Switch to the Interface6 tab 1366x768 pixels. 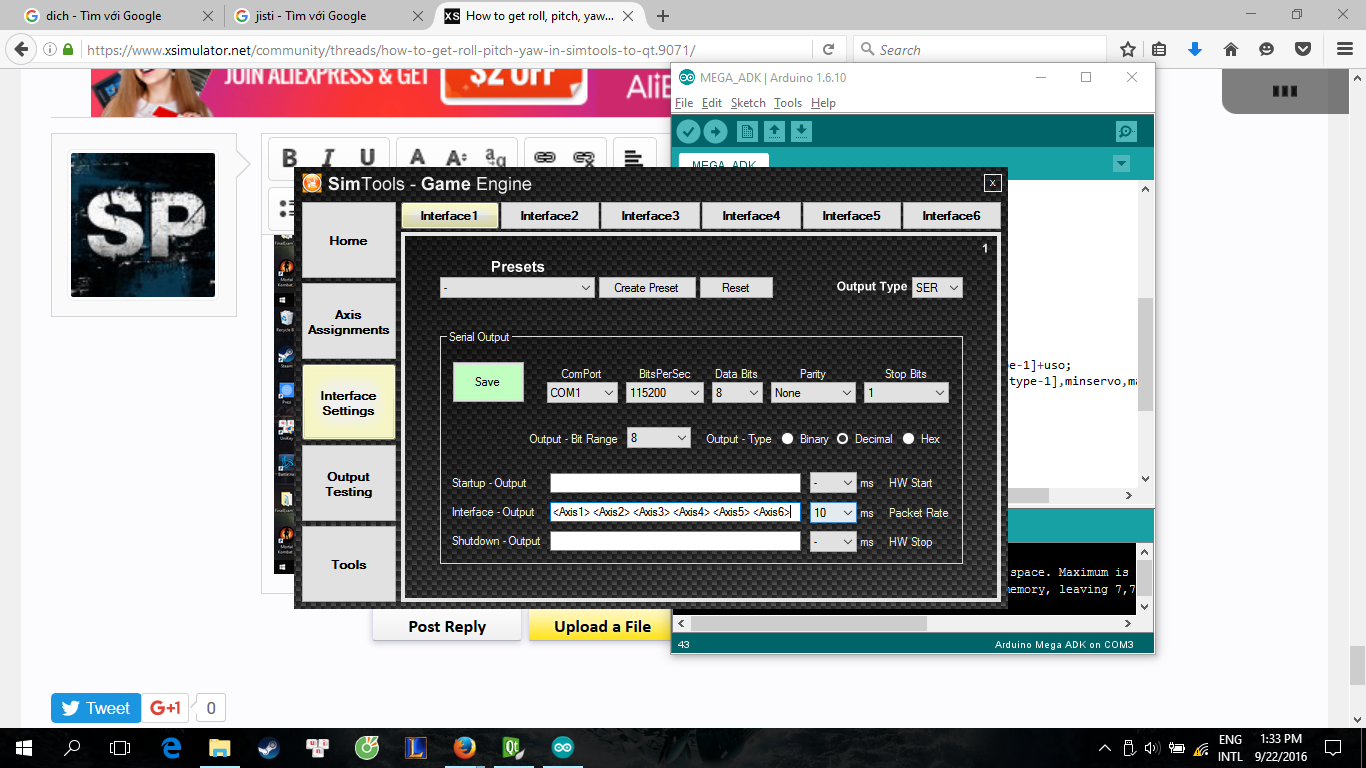click(951, 215)
